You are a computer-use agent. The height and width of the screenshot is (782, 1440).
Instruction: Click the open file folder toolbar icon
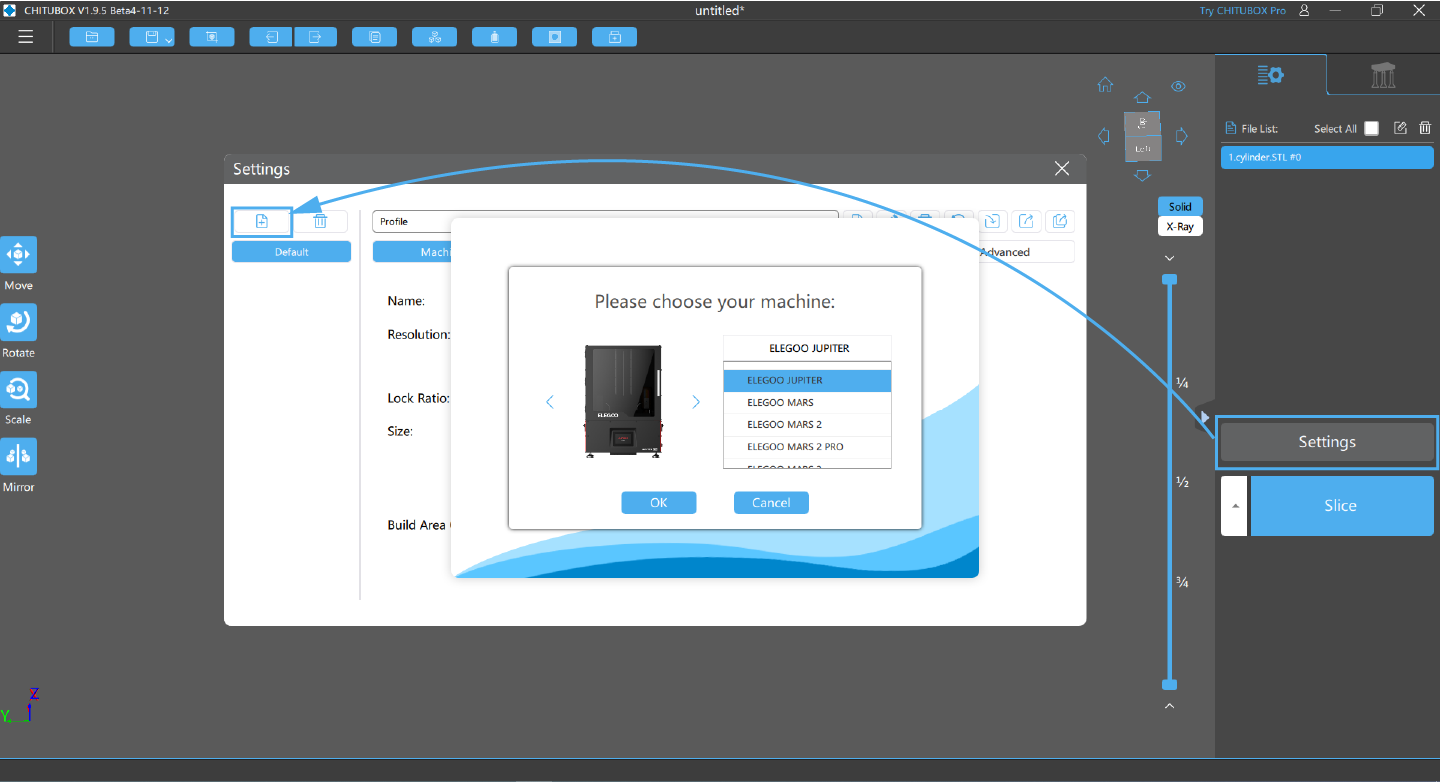pyautogui.click(x=92, y=37)
